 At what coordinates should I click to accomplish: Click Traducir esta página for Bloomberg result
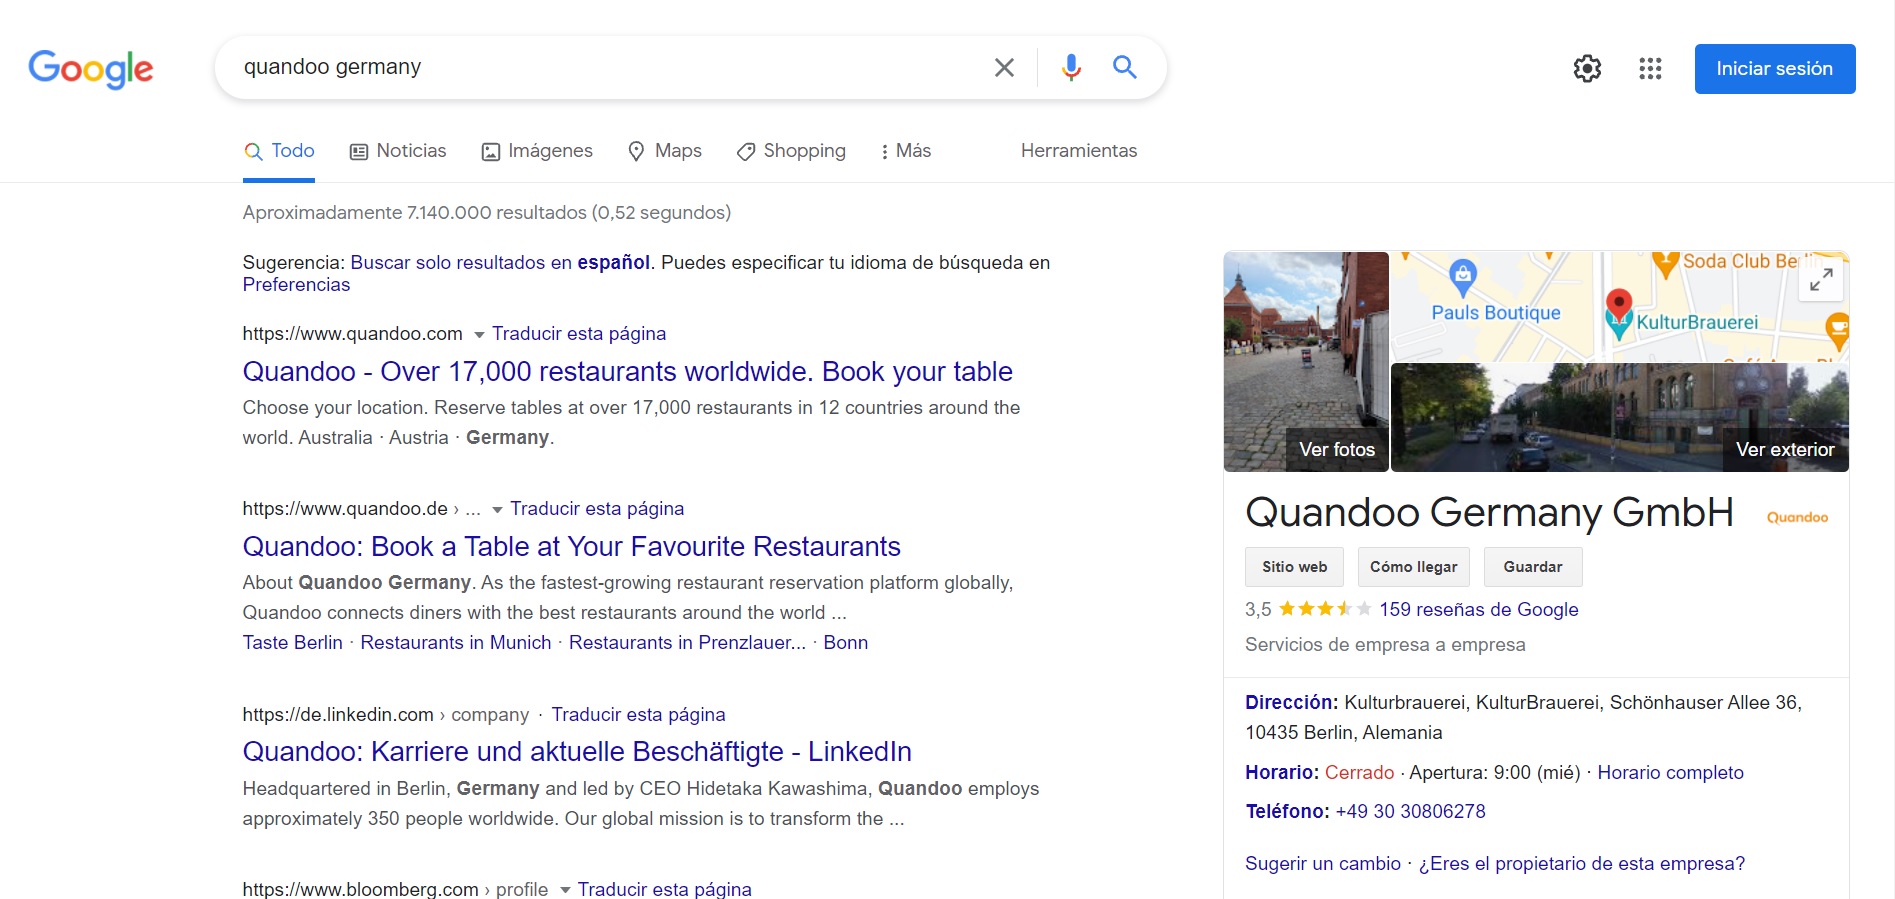coord(664,889)
